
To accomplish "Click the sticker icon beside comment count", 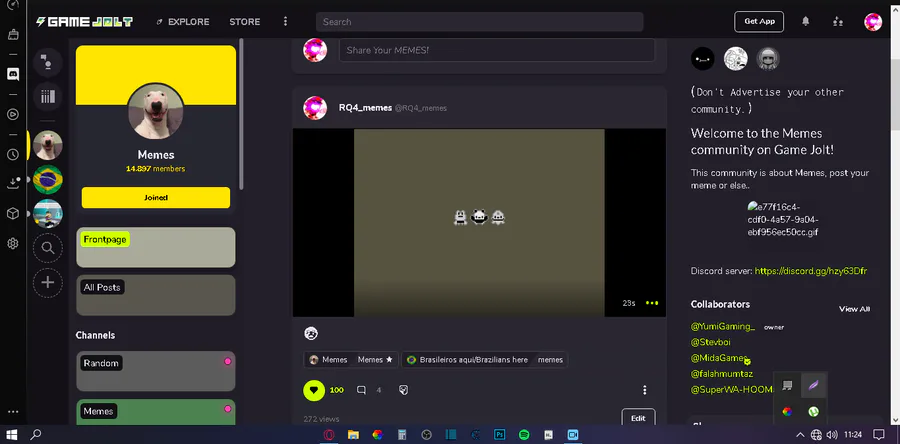I will (x=404, y=390).
